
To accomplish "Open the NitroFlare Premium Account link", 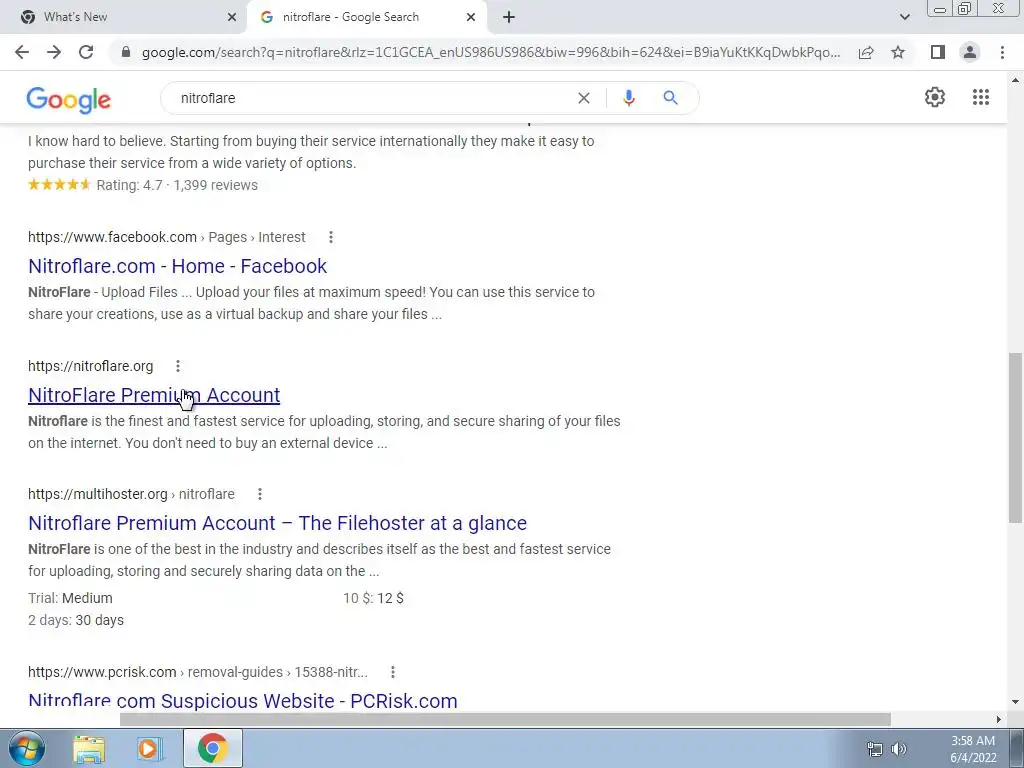I will (x=154, y=395).
